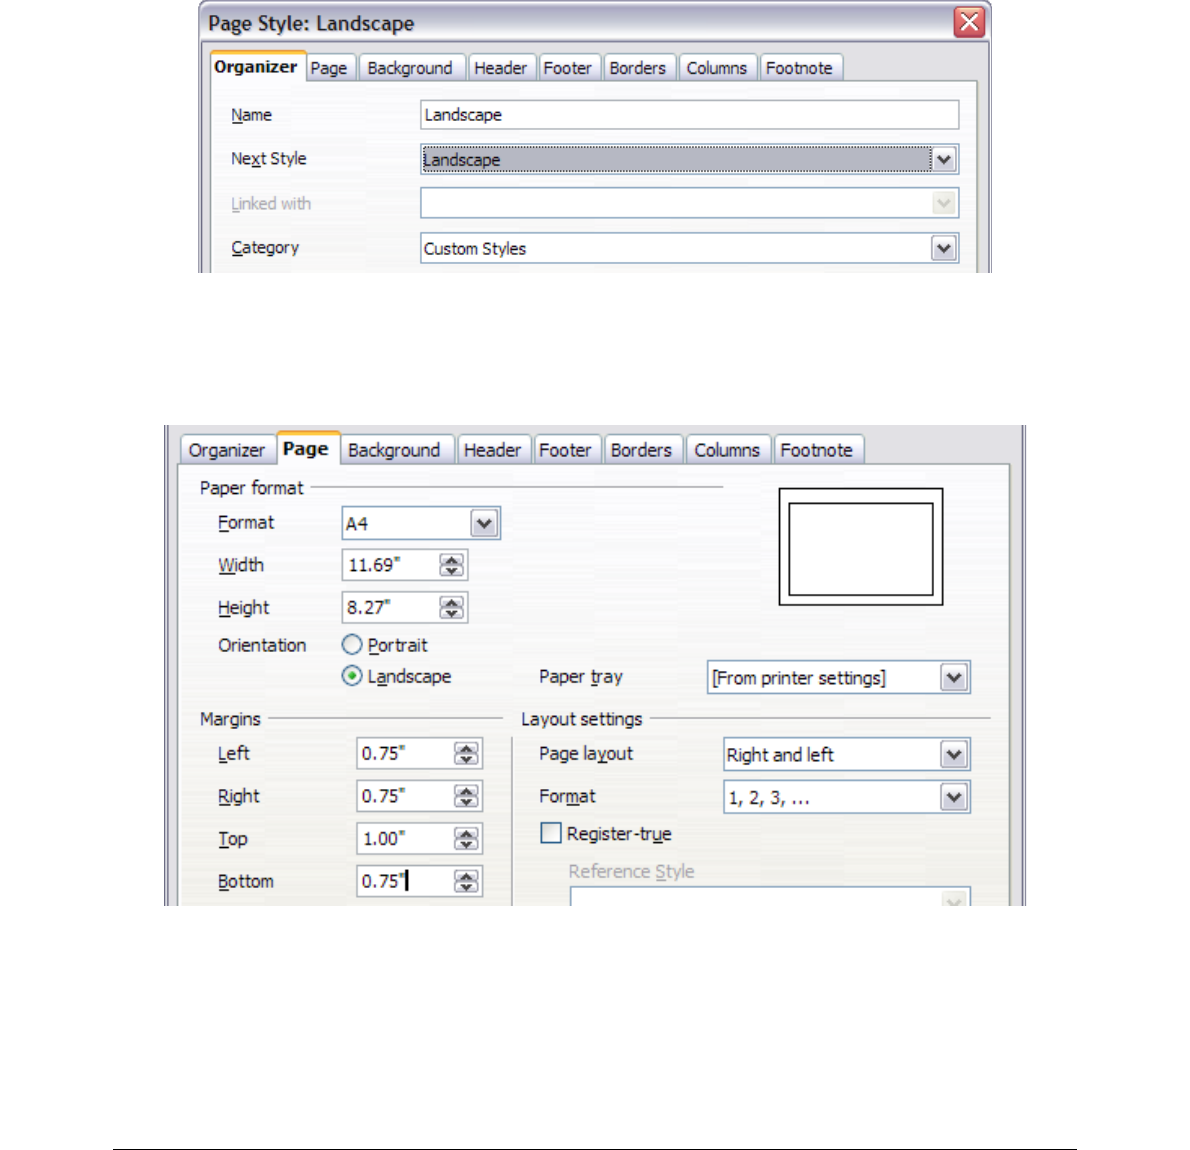Screen dimensions: 1190x1150
Task: Expand the Category dropdown showing Custom Styles
Action: 943,248
